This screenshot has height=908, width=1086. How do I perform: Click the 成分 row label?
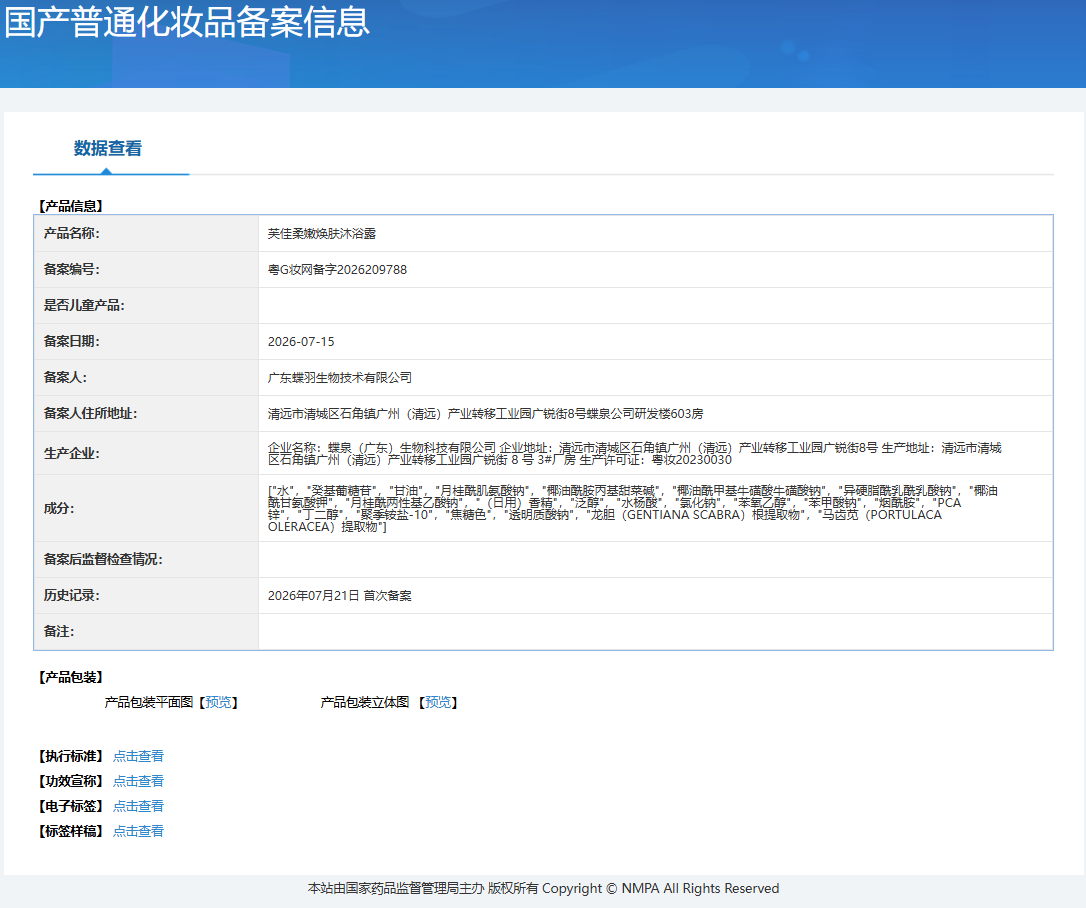pos(59,508)
